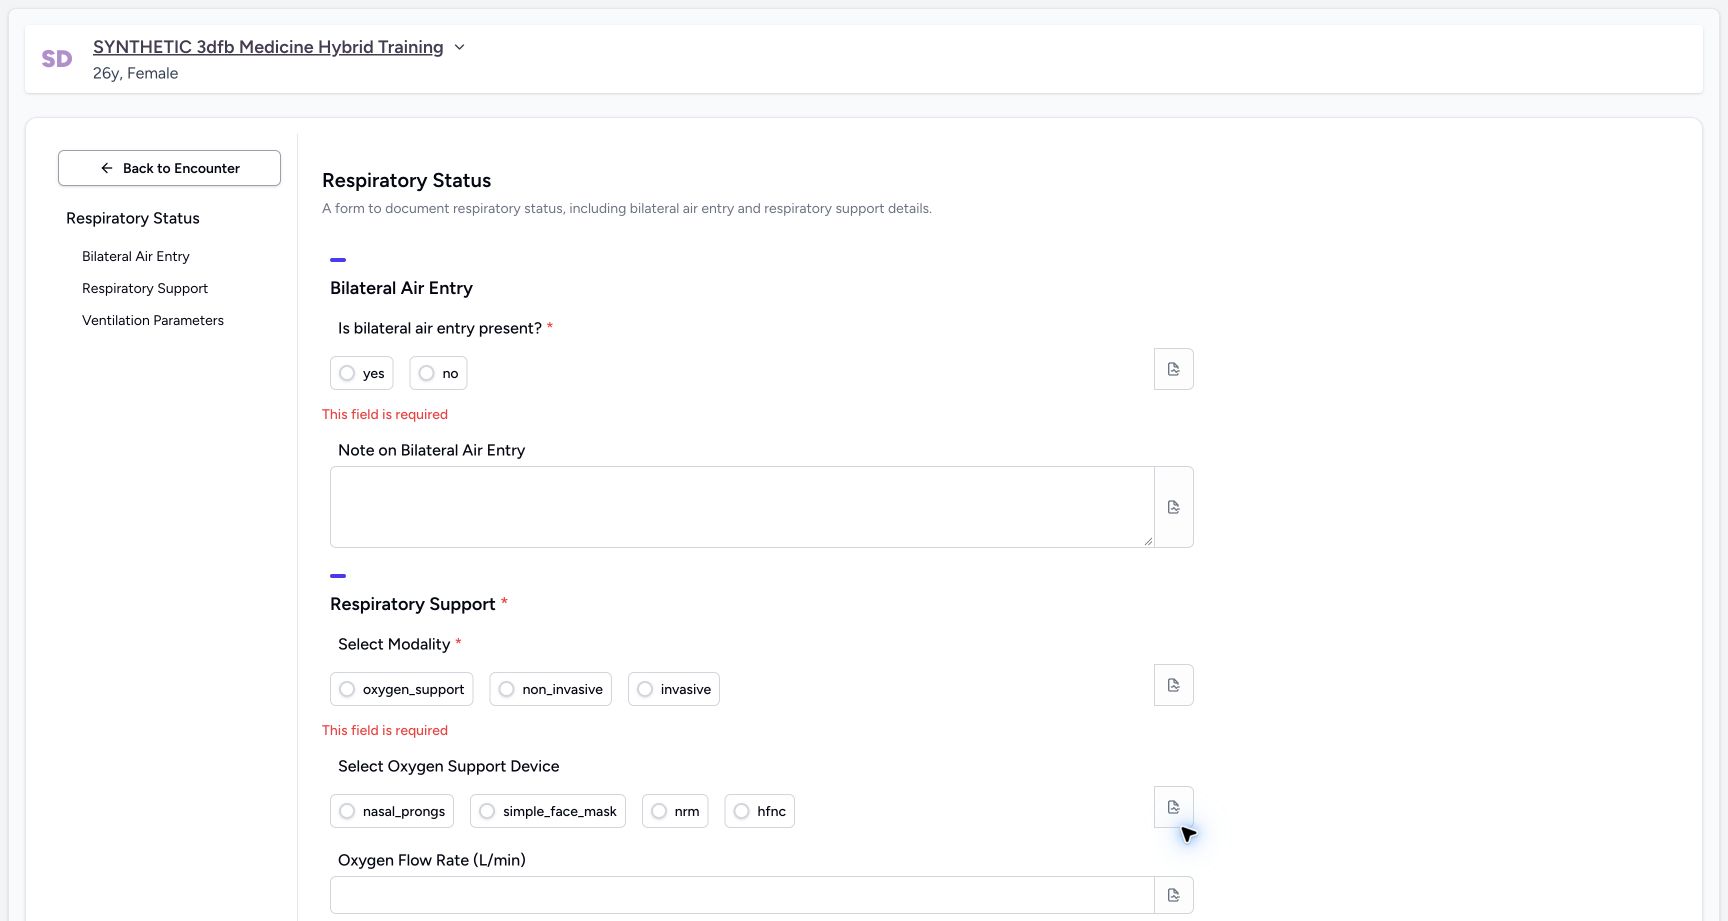1728x921 pixels.
Task: Click the 'Is bilateral air entry present?' label
Action: [x=439, y=328]
